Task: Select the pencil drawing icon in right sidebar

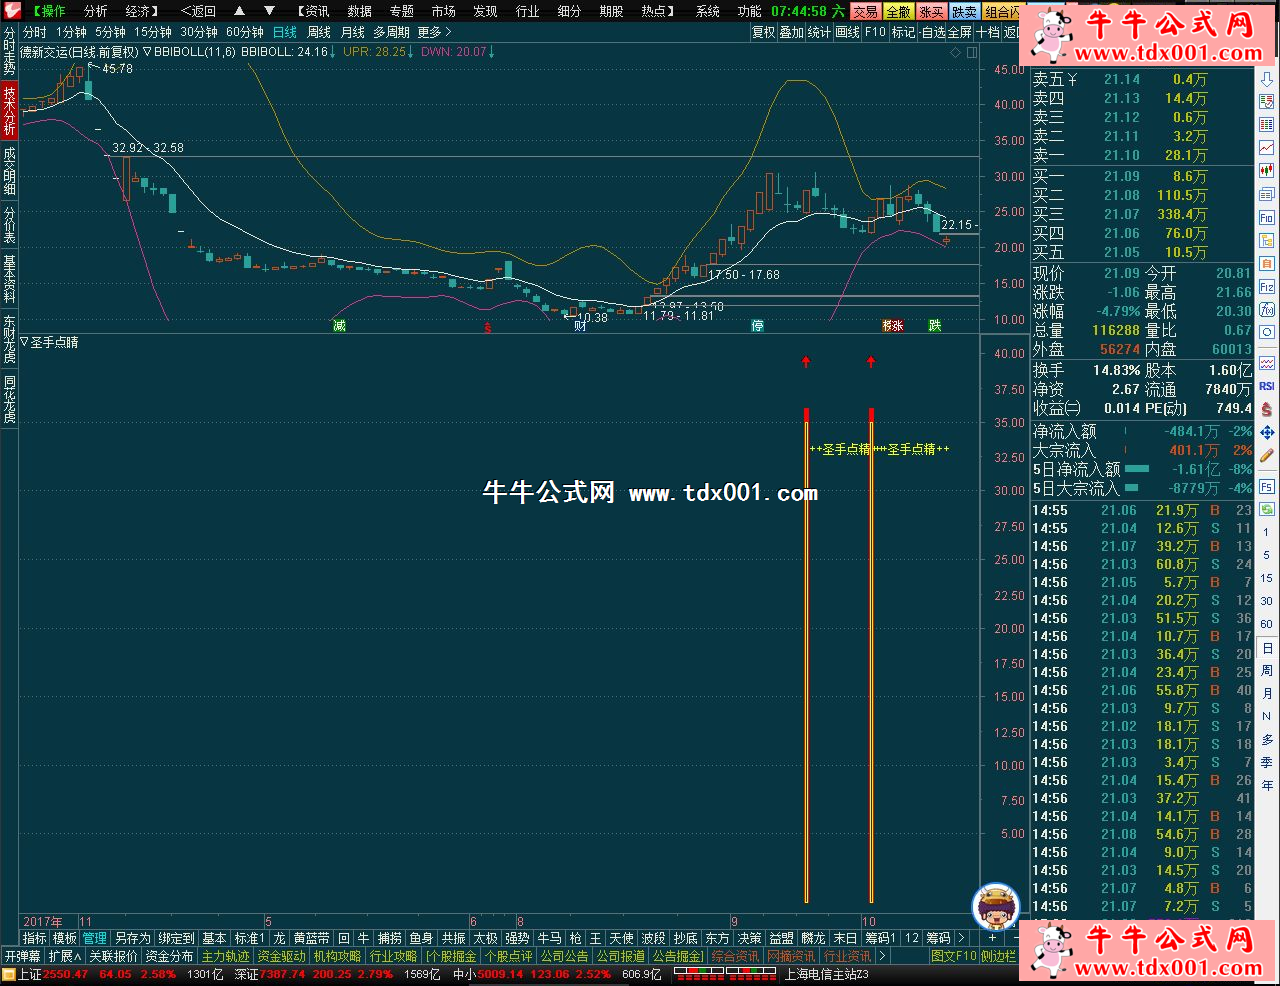Action: (1267, 455)
